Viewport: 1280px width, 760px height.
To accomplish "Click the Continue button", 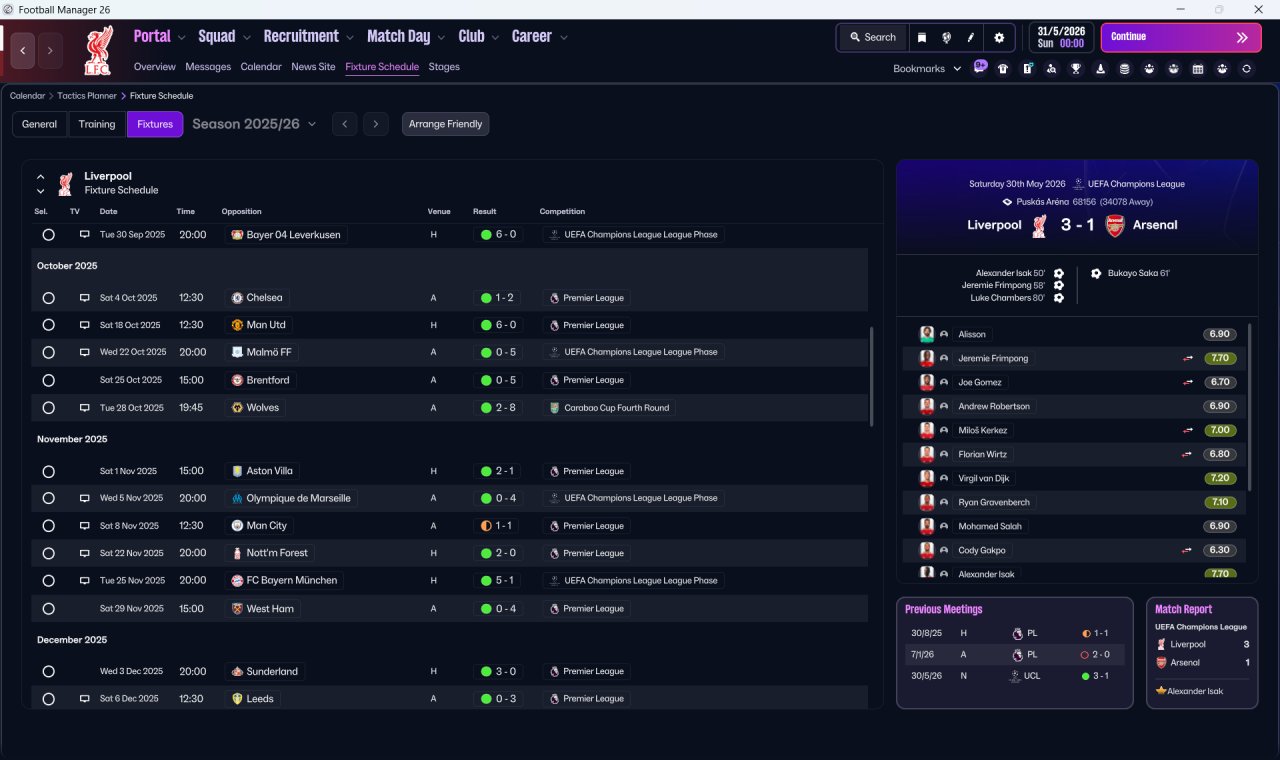I will pyautogui.click(x=1181, y=37).
